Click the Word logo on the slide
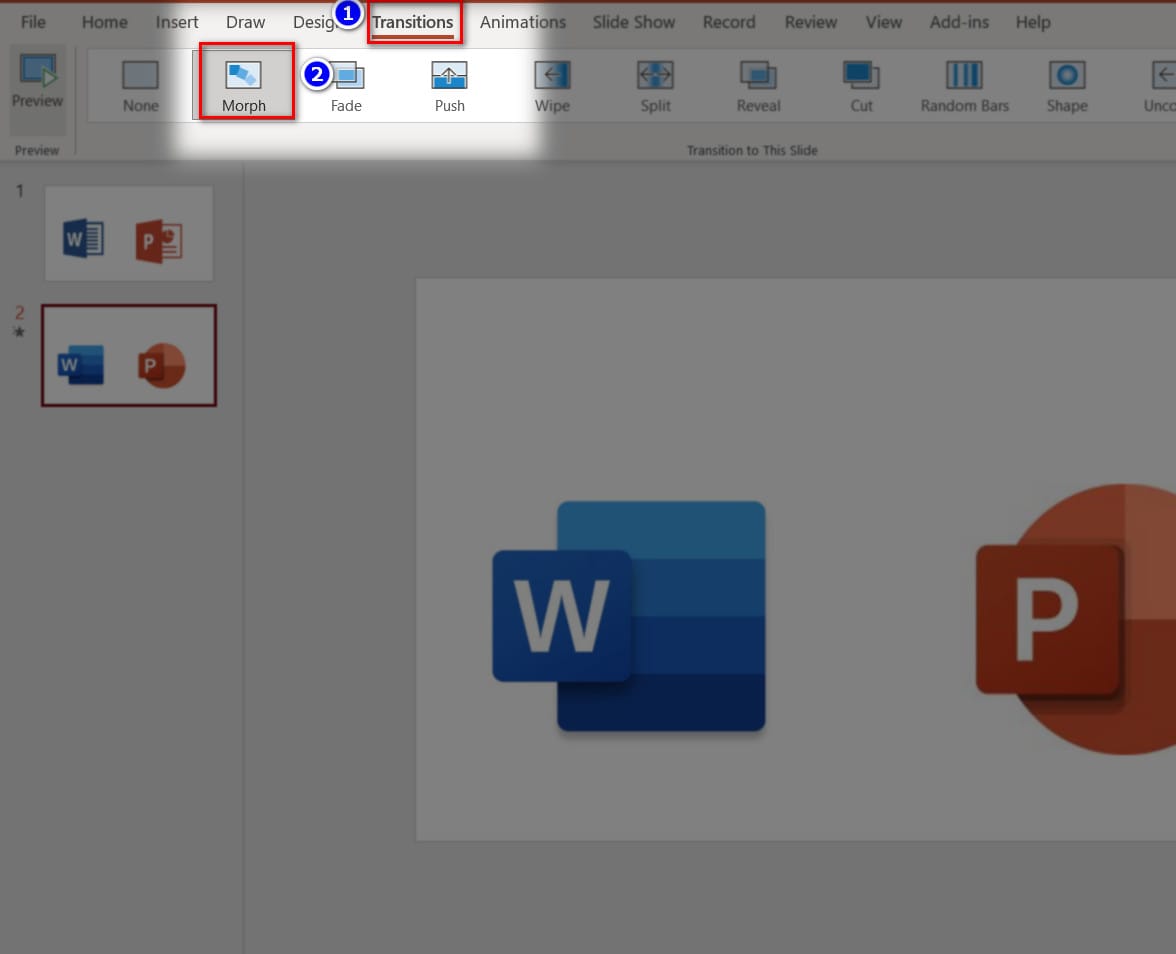Image resolution: width=1176 pixels, height=954 pixels. point(628,616)
